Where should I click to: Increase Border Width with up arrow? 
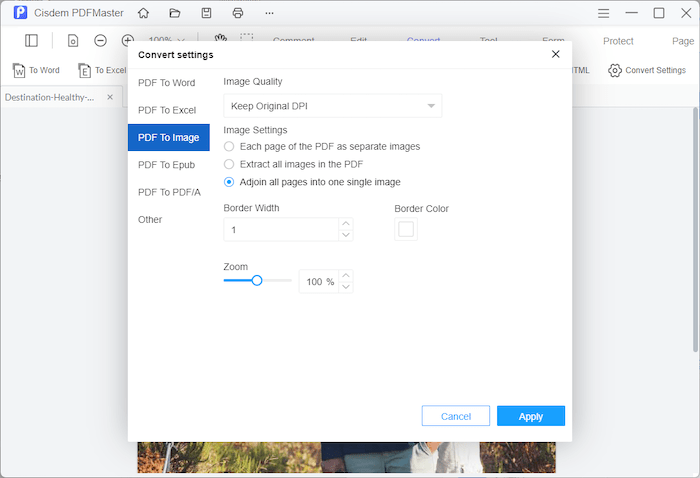click(346, 224)
